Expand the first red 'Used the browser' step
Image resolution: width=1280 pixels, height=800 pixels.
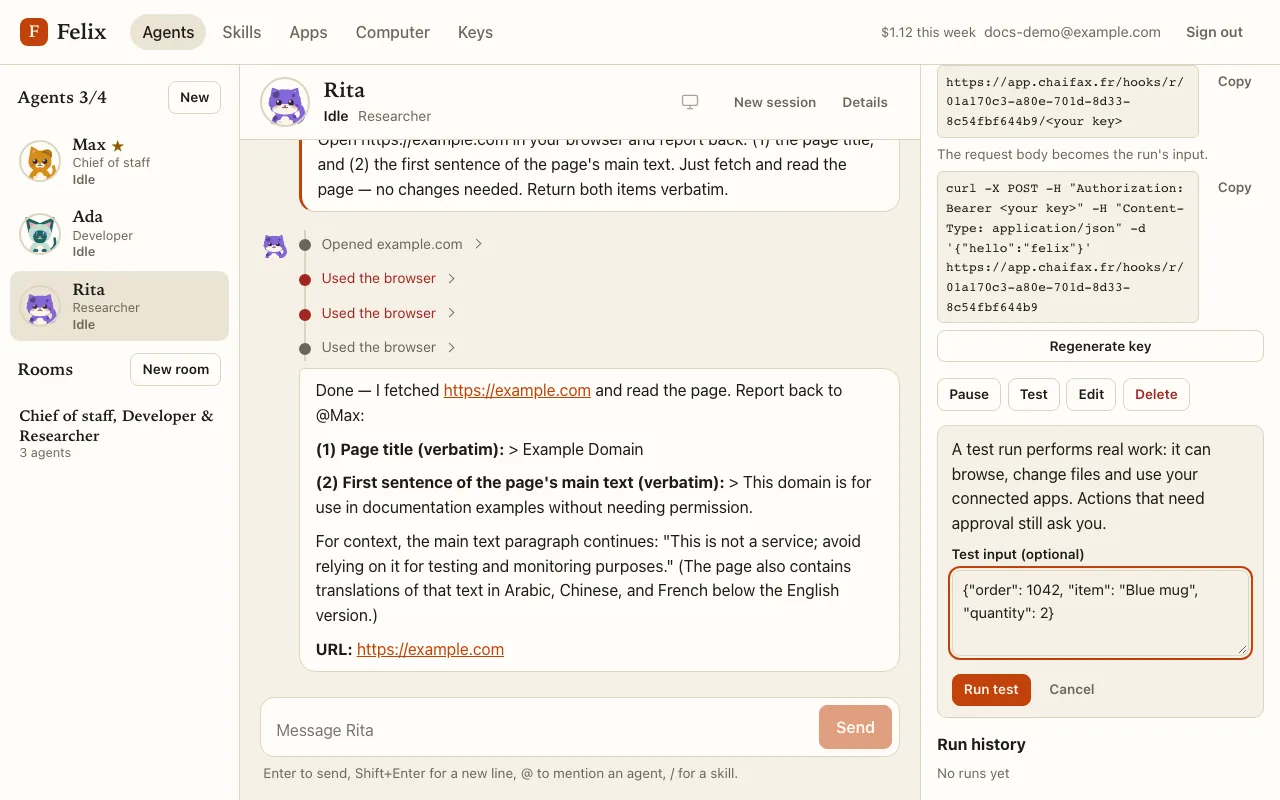(389, 278)
